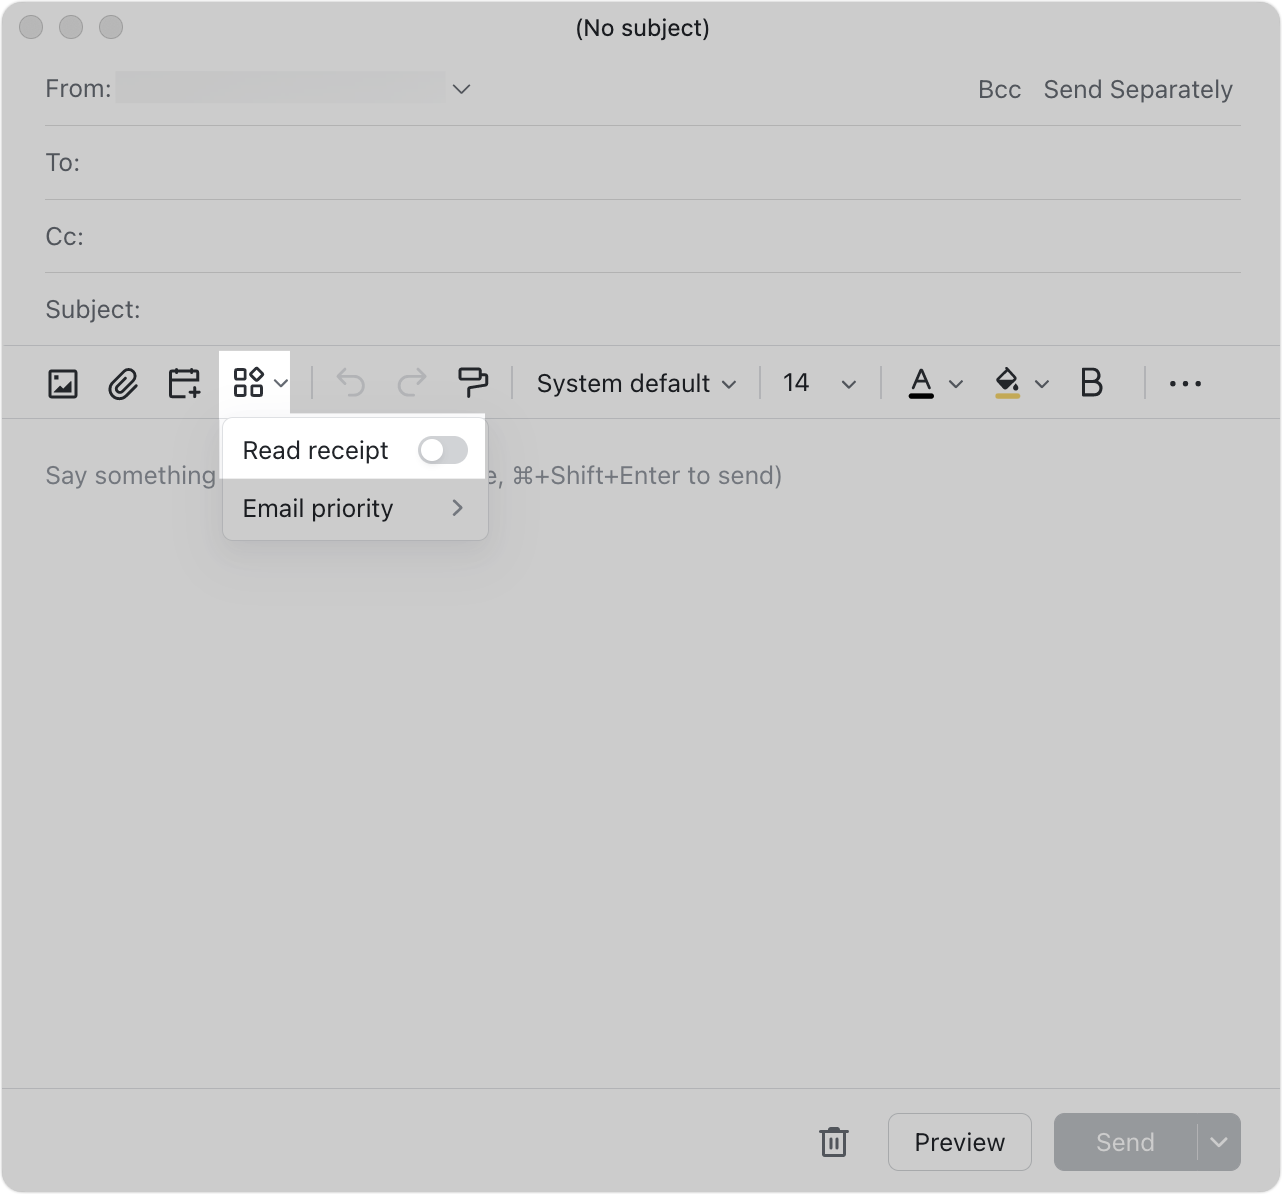The width and height of the screenshot is (1282, 1194).
Task: Toggle bold text formatting
Action: [x=1091, y=383]
